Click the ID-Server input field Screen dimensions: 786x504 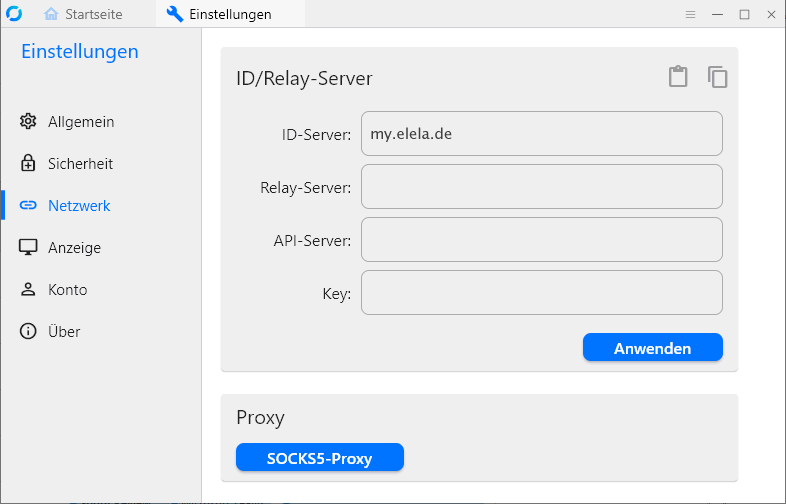pos(541,134)
